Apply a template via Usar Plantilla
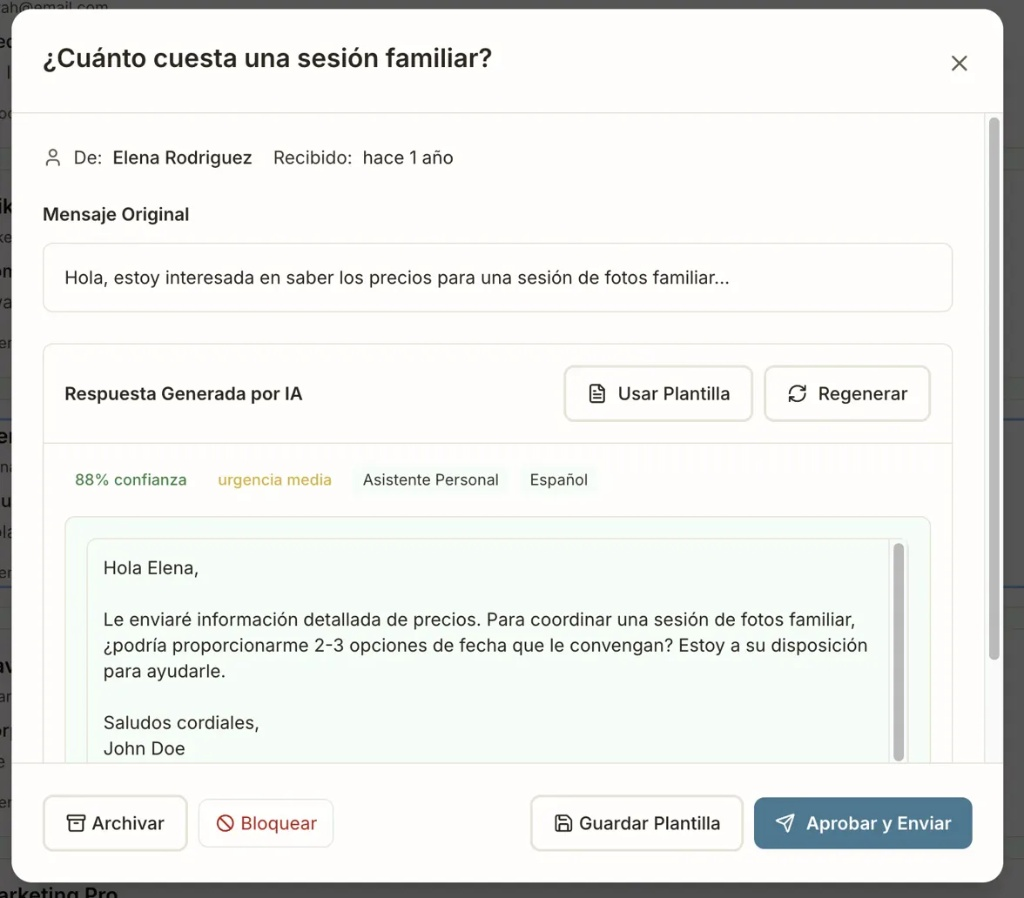 tap(657, 393)
